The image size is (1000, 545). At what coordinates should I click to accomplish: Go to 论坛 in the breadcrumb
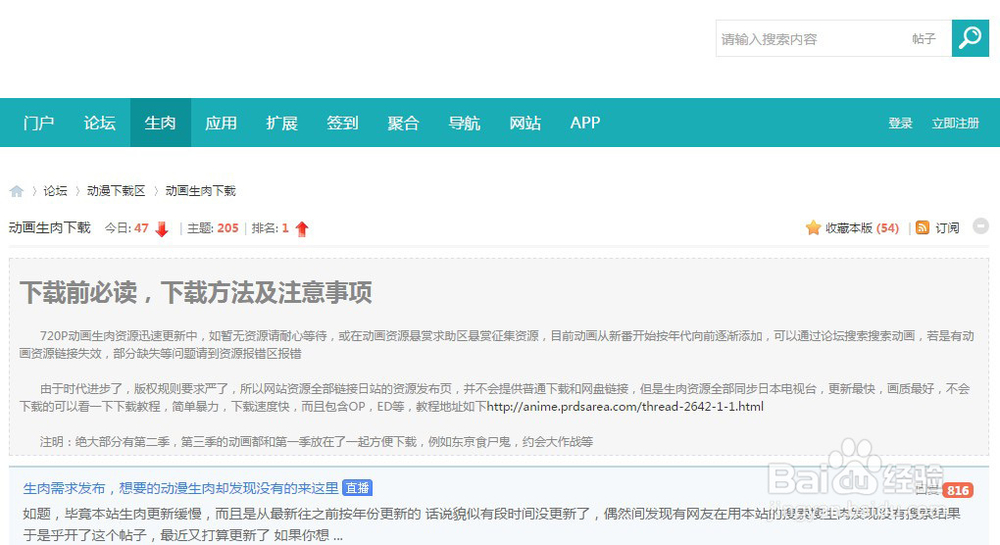coord(55,191)
